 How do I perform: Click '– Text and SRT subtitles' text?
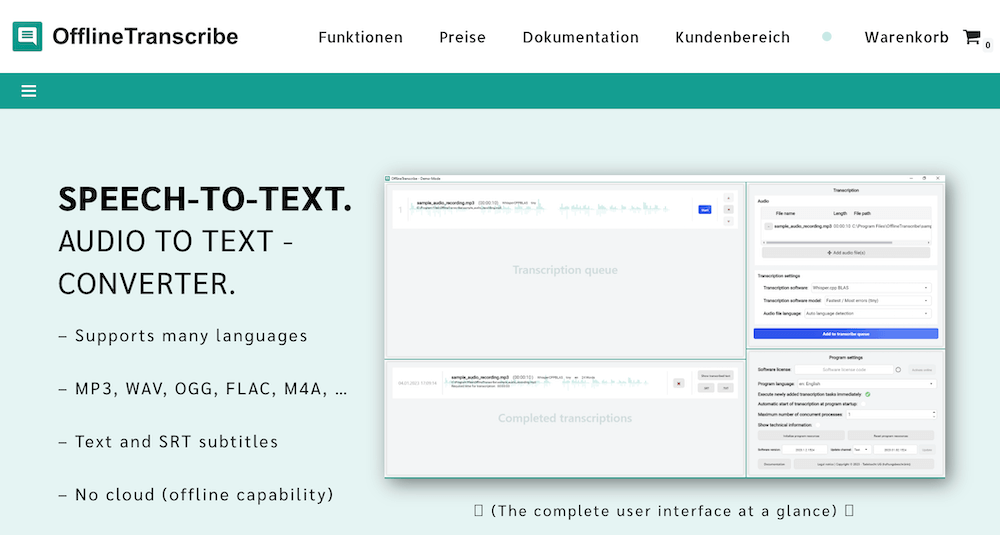[168, 441]
